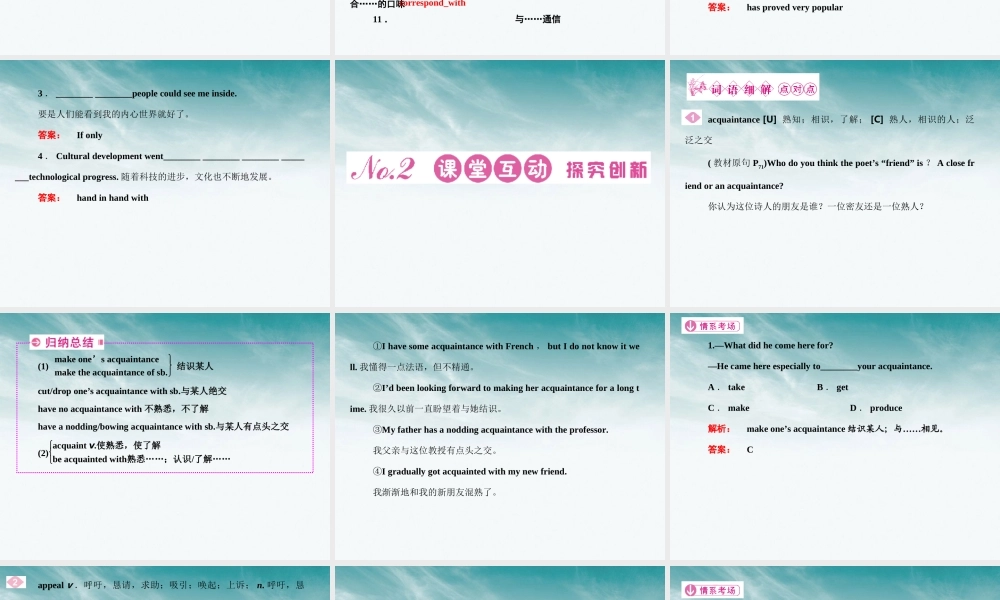Click the red 'correspond_with' answer text
This screenshot has height=600, width=1000.
(x=434, y=3)
